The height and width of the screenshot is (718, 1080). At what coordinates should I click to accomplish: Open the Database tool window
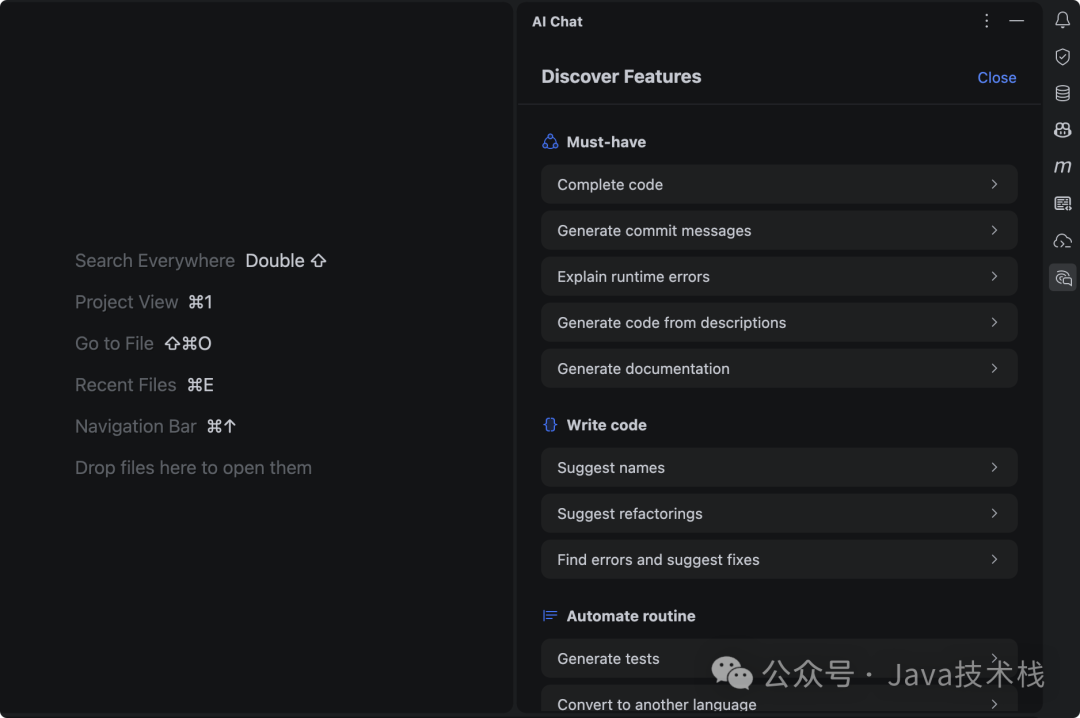pyautogui.click(x=1062, y=93)
